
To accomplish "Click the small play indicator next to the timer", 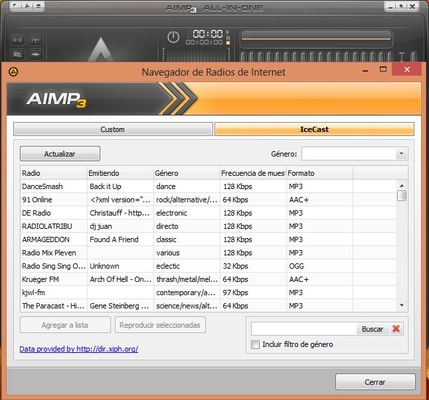I will pos(228,32).
